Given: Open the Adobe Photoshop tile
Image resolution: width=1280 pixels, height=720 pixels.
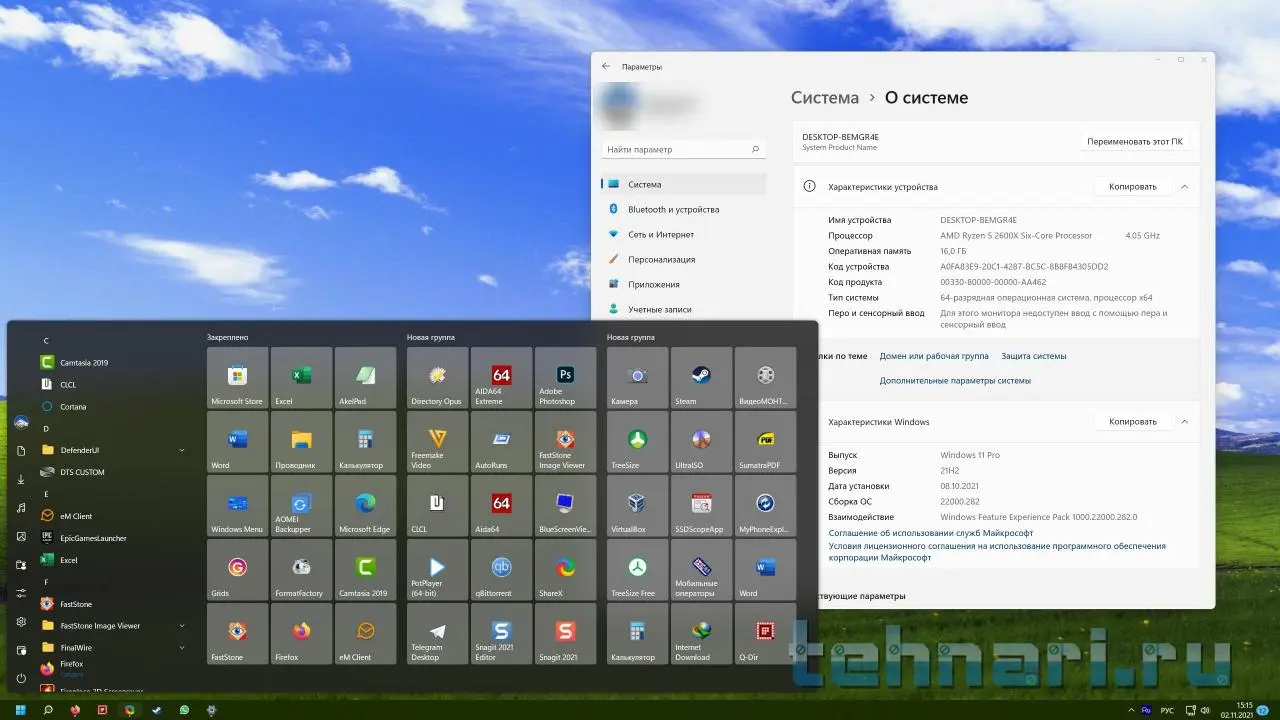Looking at the screenshot, I should pos(565,378).
